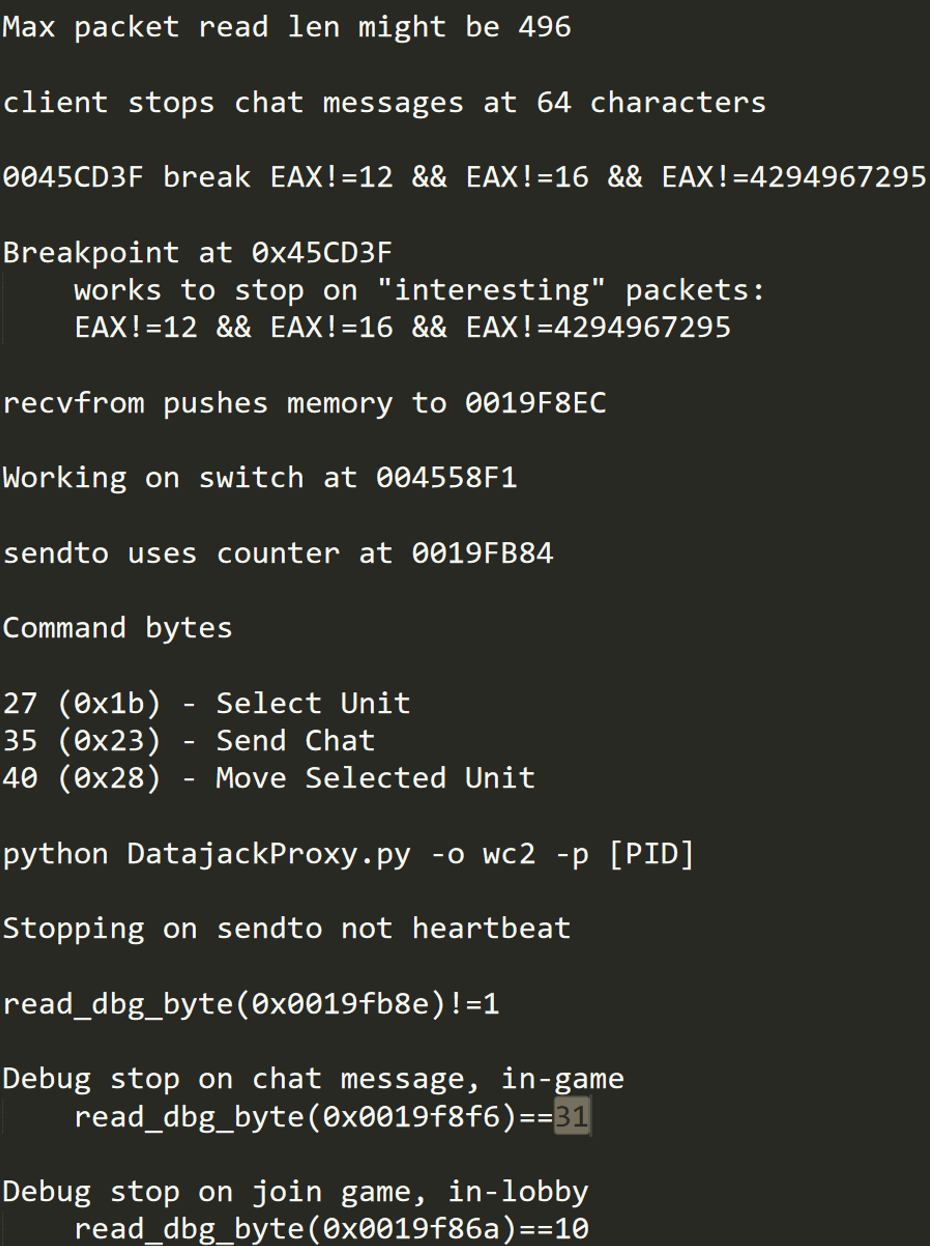The height and width of the screenshot is (1246, 930).
Task: Click 'Debug stop on chat message, in-game'
Action: coord(313,1079)
